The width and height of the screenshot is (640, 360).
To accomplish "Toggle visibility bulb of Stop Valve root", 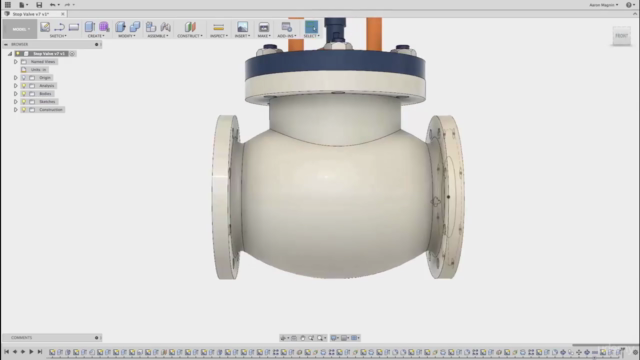I will pos(18,53).
